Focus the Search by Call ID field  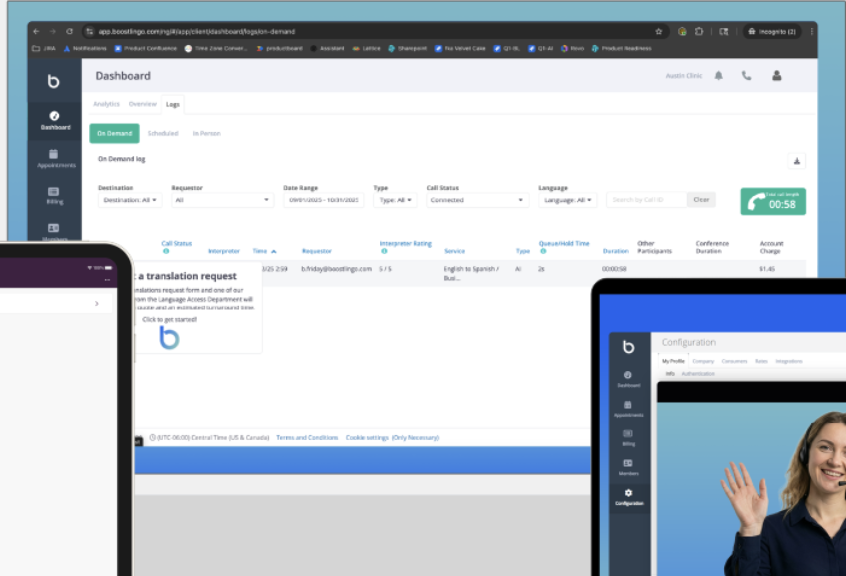click(646, 200)
